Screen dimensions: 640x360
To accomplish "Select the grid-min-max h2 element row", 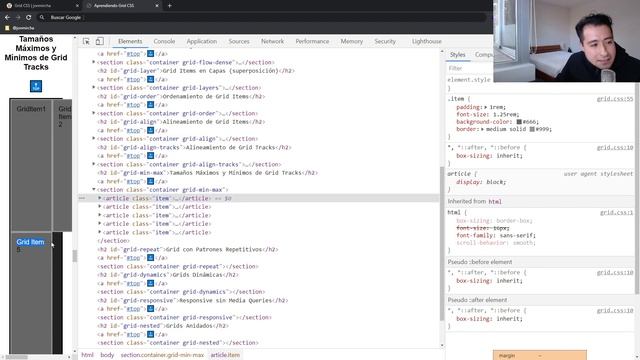I will pos(207,173).
